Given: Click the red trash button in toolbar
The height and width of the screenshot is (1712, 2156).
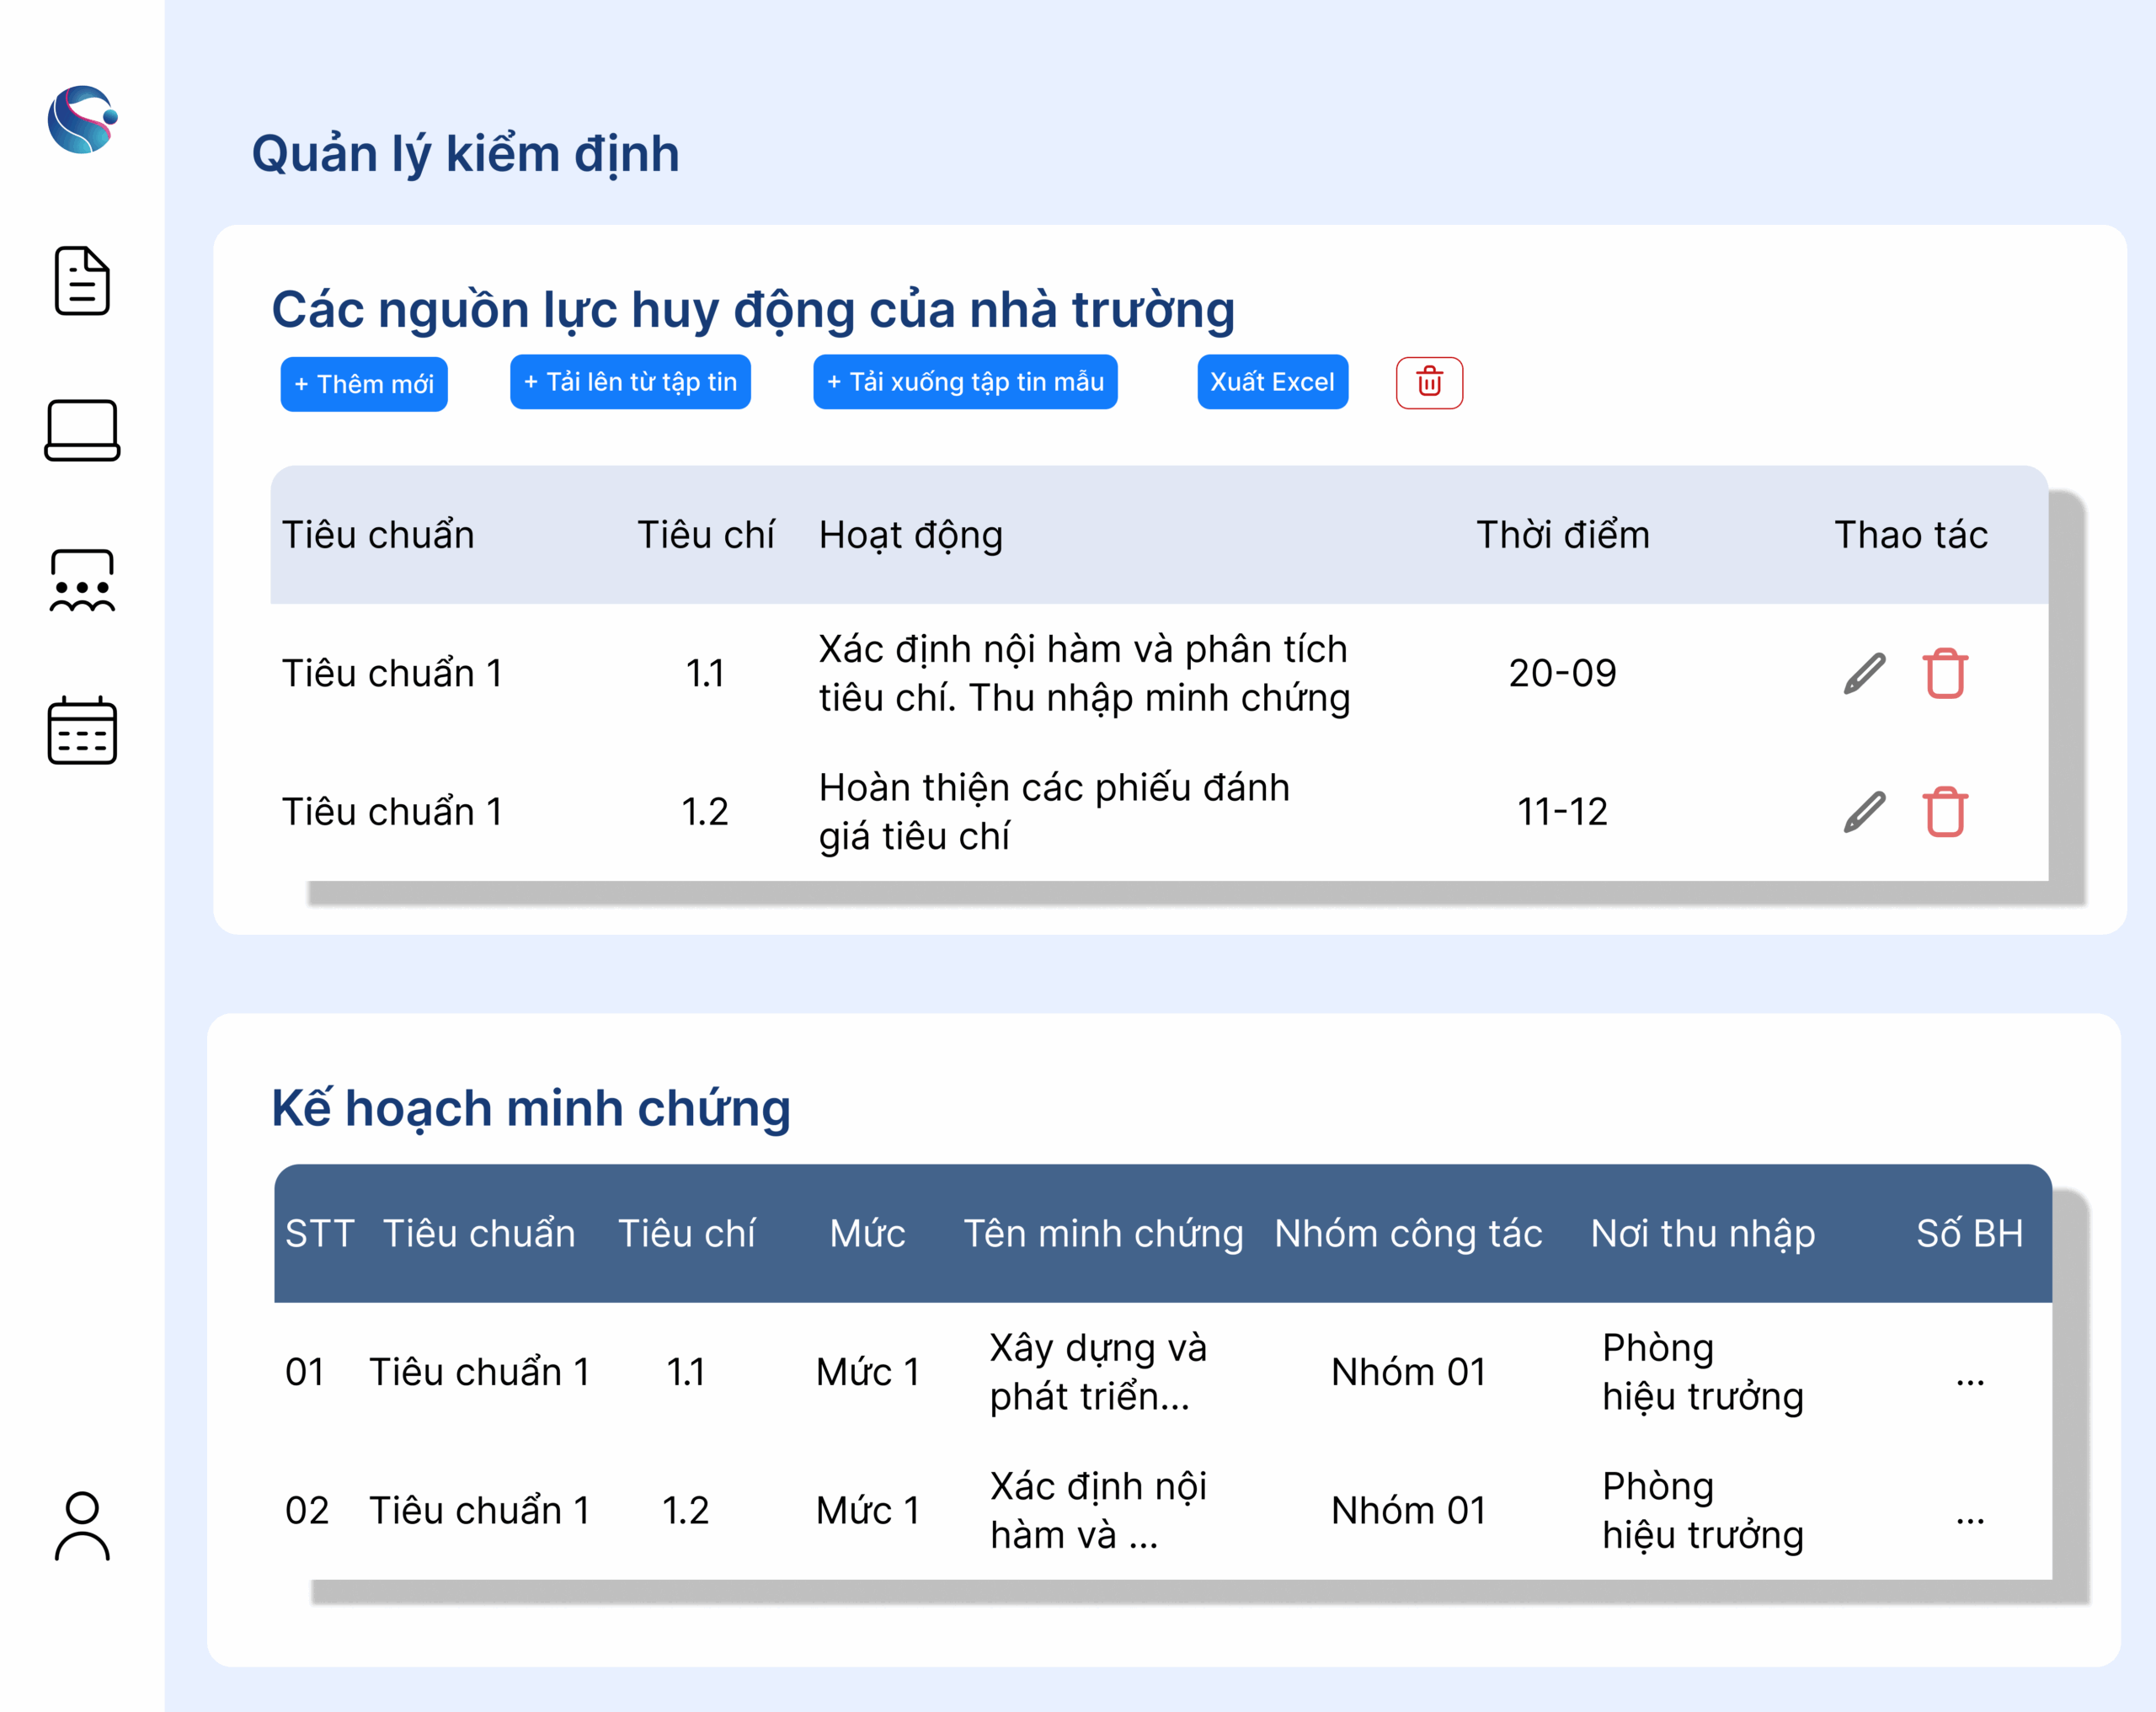Looking at the screenshot, I should tap(1429, 382).
